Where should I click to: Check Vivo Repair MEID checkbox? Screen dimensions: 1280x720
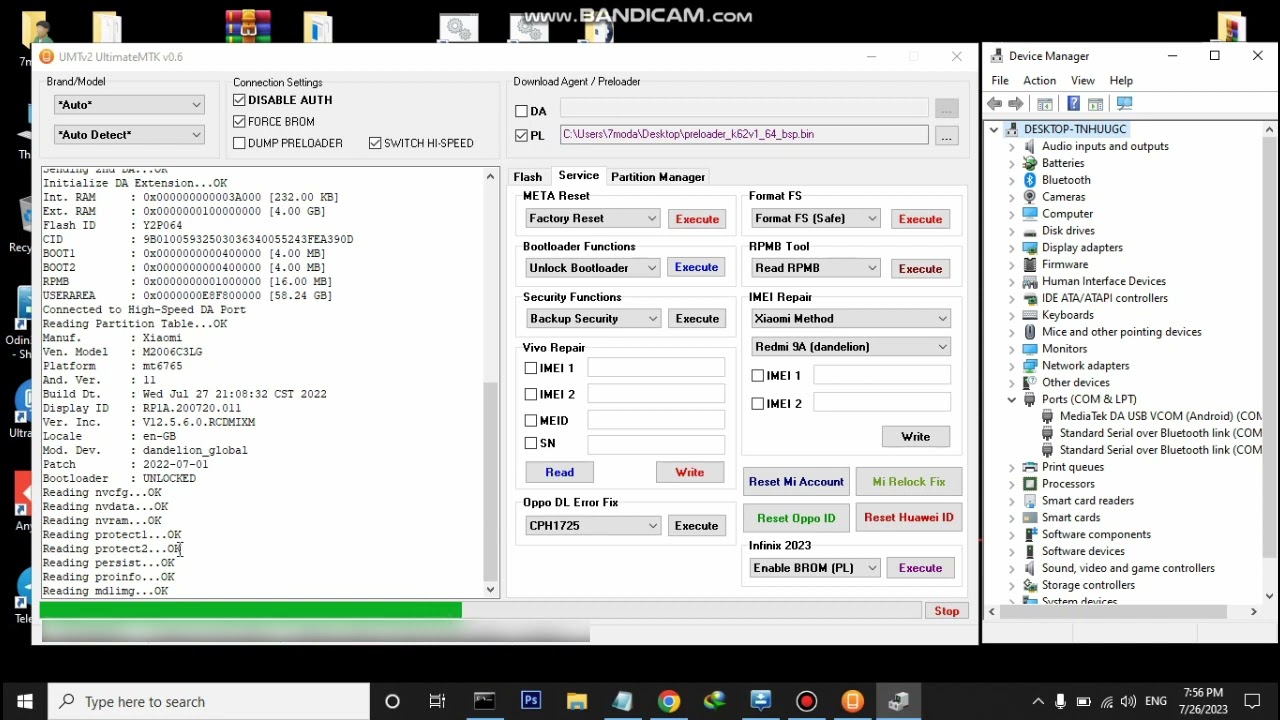(531, 421)
